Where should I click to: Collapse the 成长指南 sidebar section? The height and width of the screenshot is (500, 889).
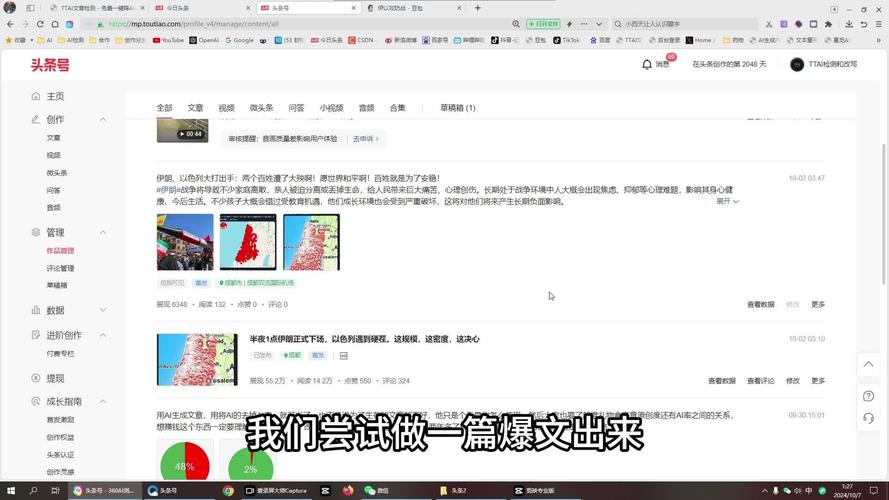pos(103,401)
